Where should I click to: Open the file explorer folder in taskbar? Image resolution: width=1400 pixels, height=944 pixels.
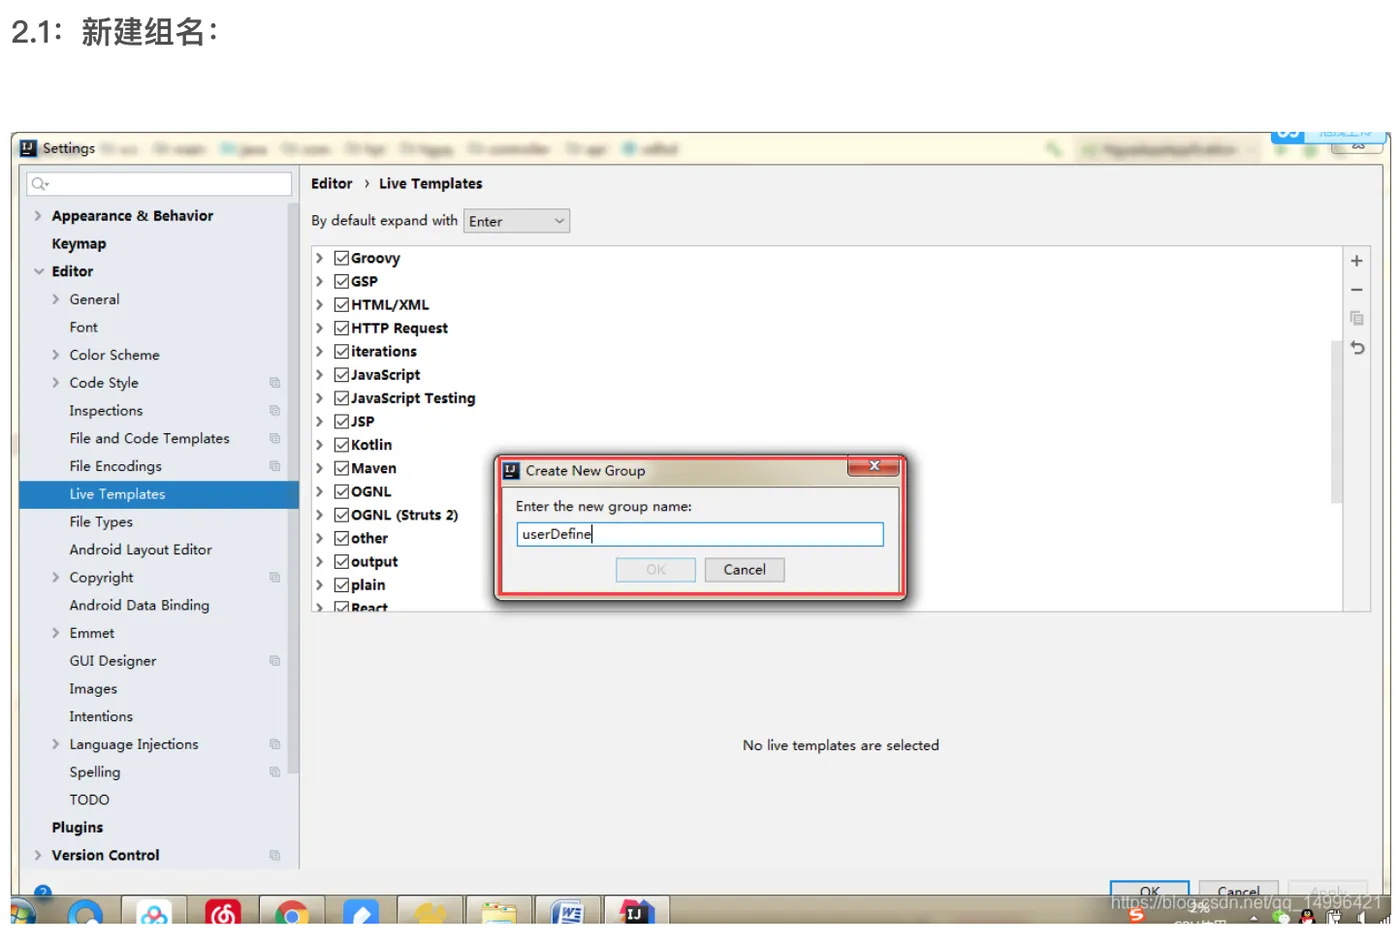pyautogui.click(x=499, y=913)
